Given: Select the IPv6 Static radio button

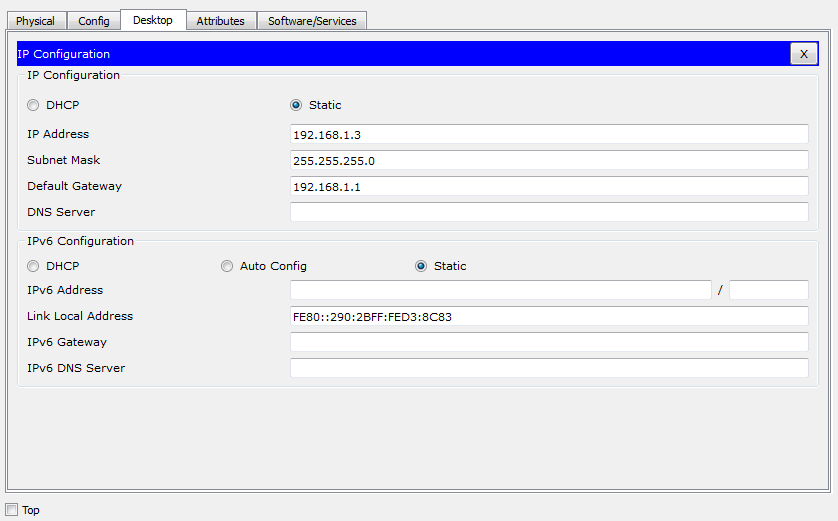Looking at the screenshot, I should [x=421, y=266].
